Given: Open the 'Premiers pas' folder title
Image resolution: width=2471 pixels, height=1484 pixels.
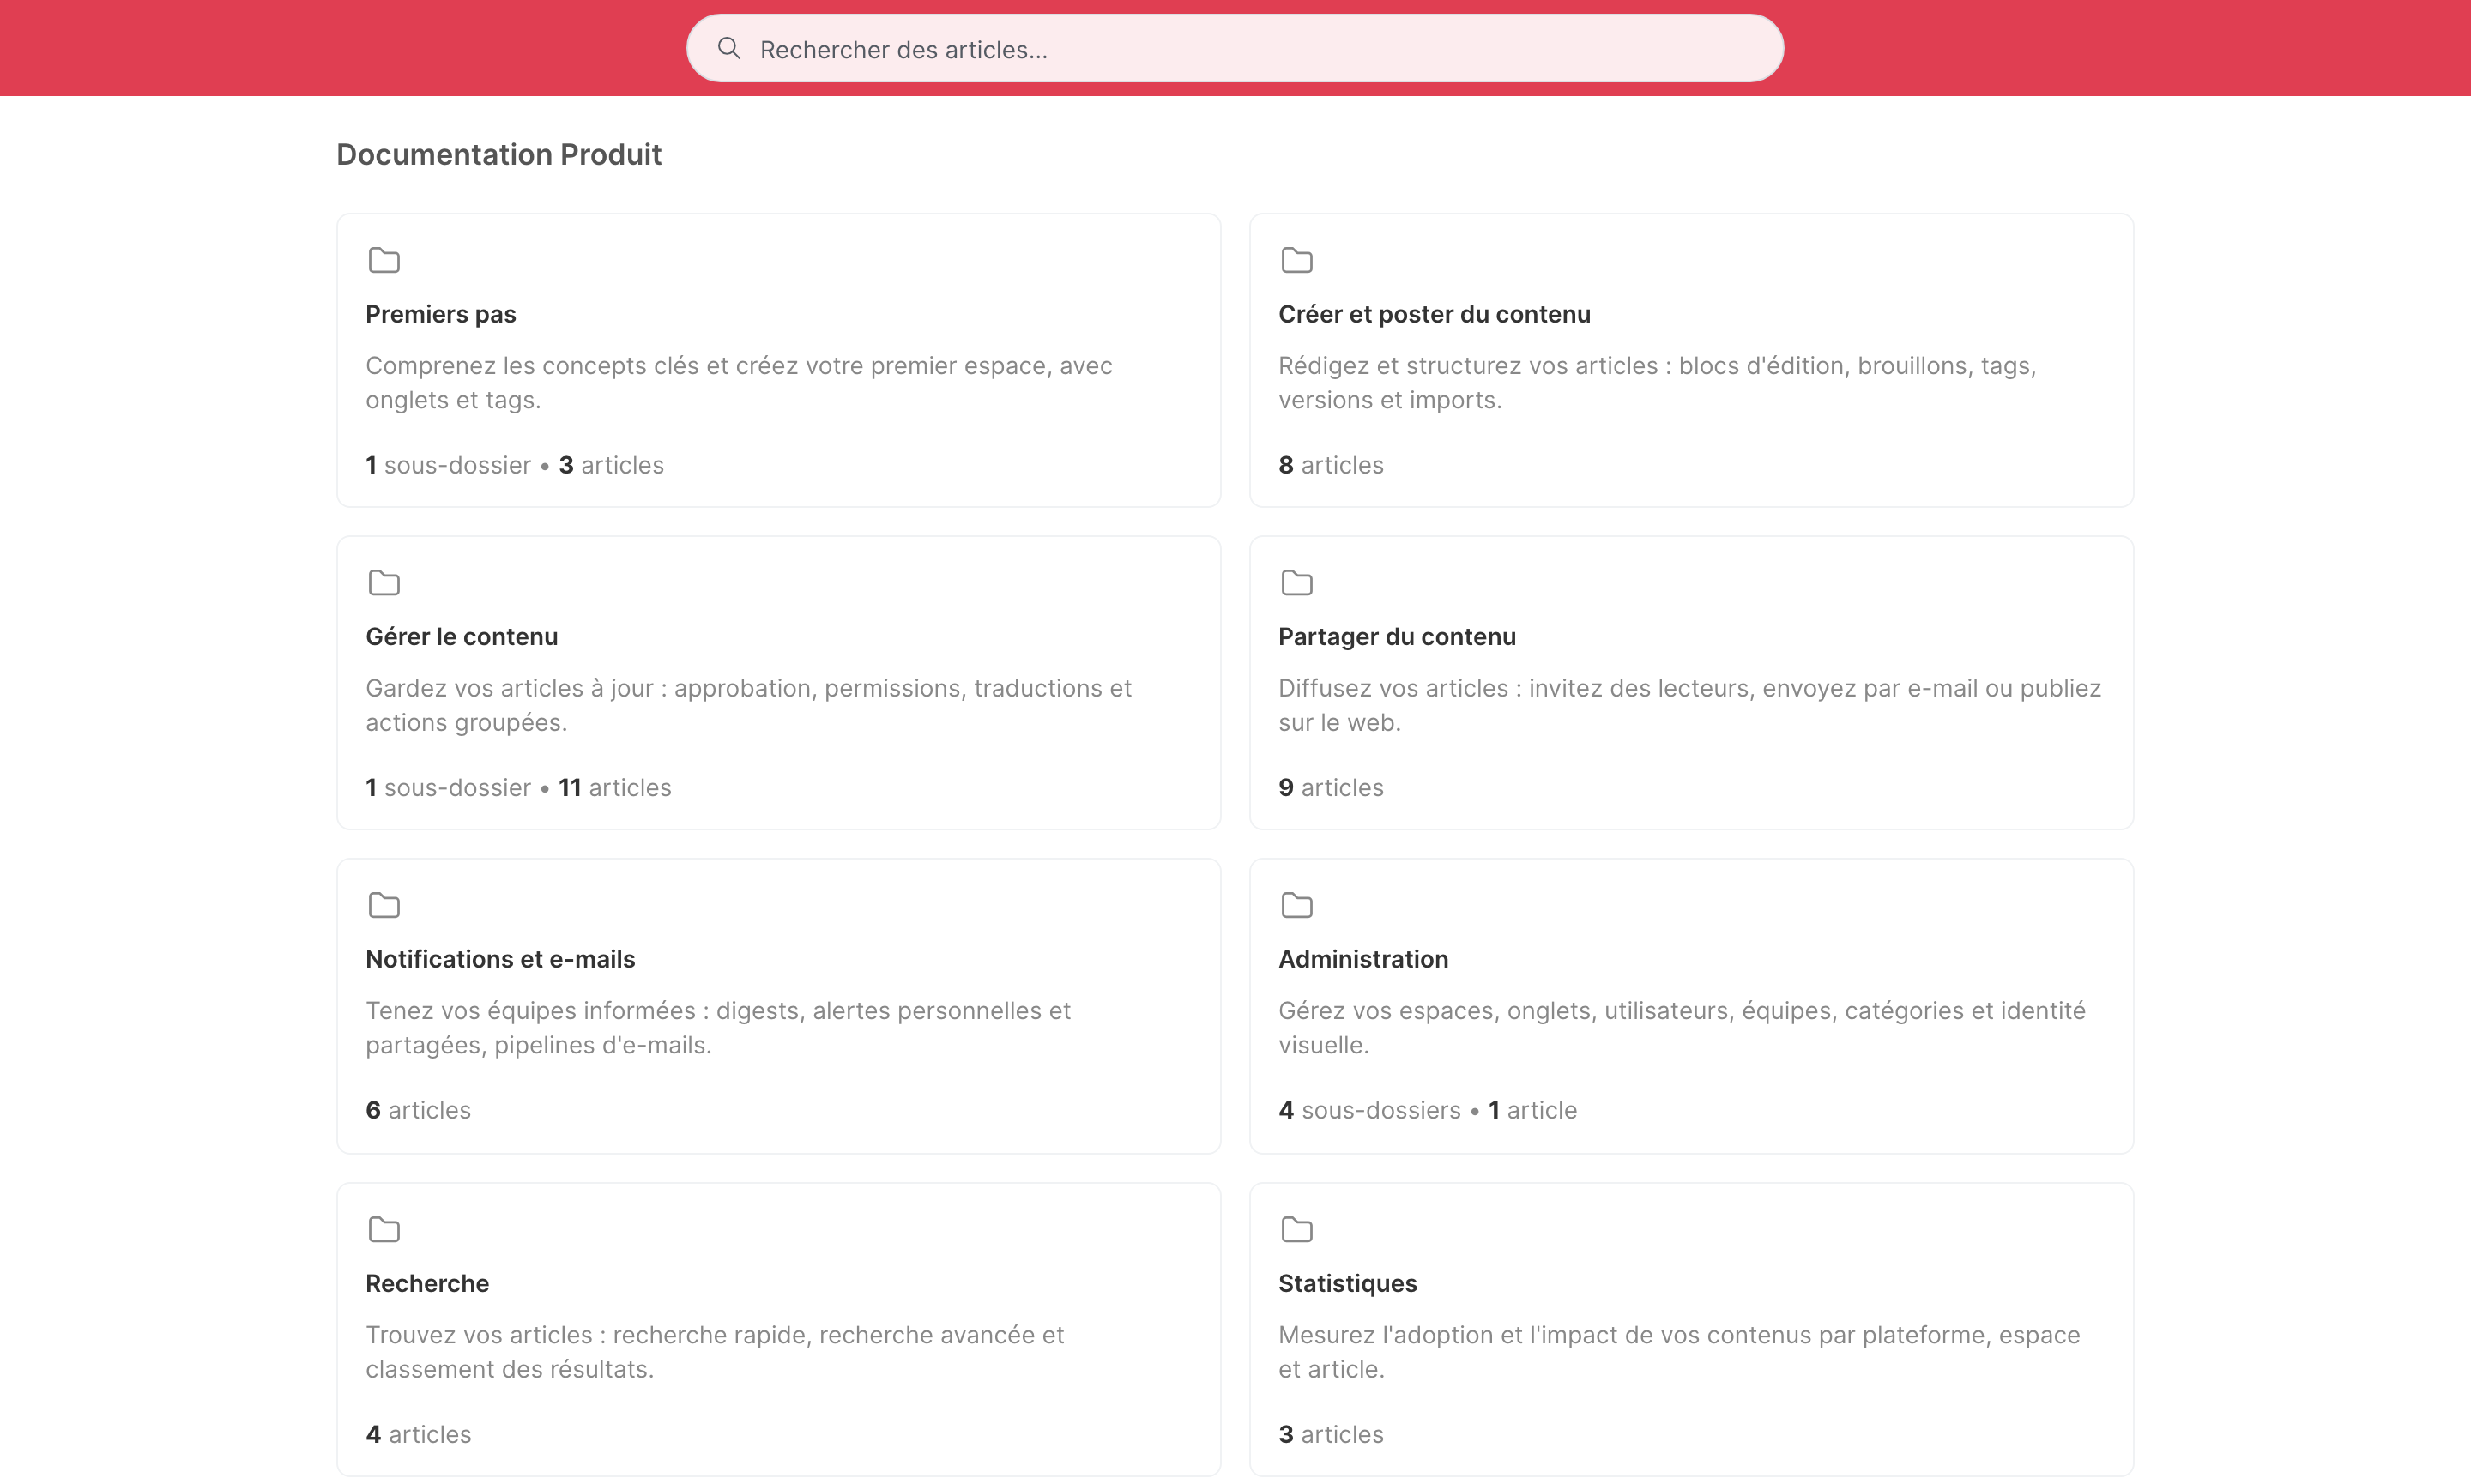Looking at the screenshot, I should tap(441, 314).
